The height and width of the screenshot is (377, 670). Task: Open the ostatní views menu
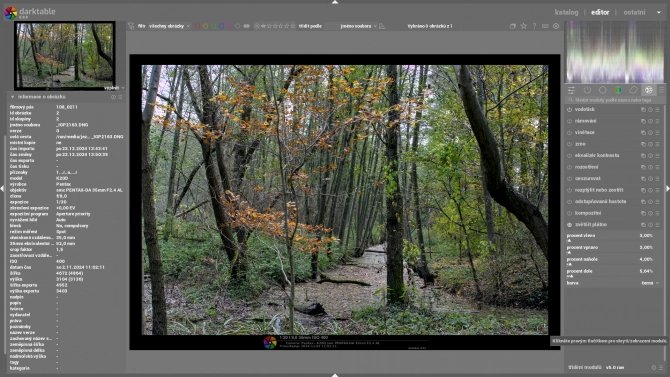click(x=634, y=12)
